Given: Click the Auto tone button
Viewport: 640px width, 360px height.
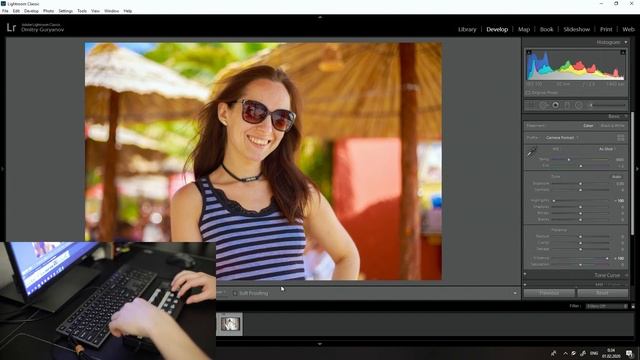Looking at the screenshot, I should click(616, 177).
